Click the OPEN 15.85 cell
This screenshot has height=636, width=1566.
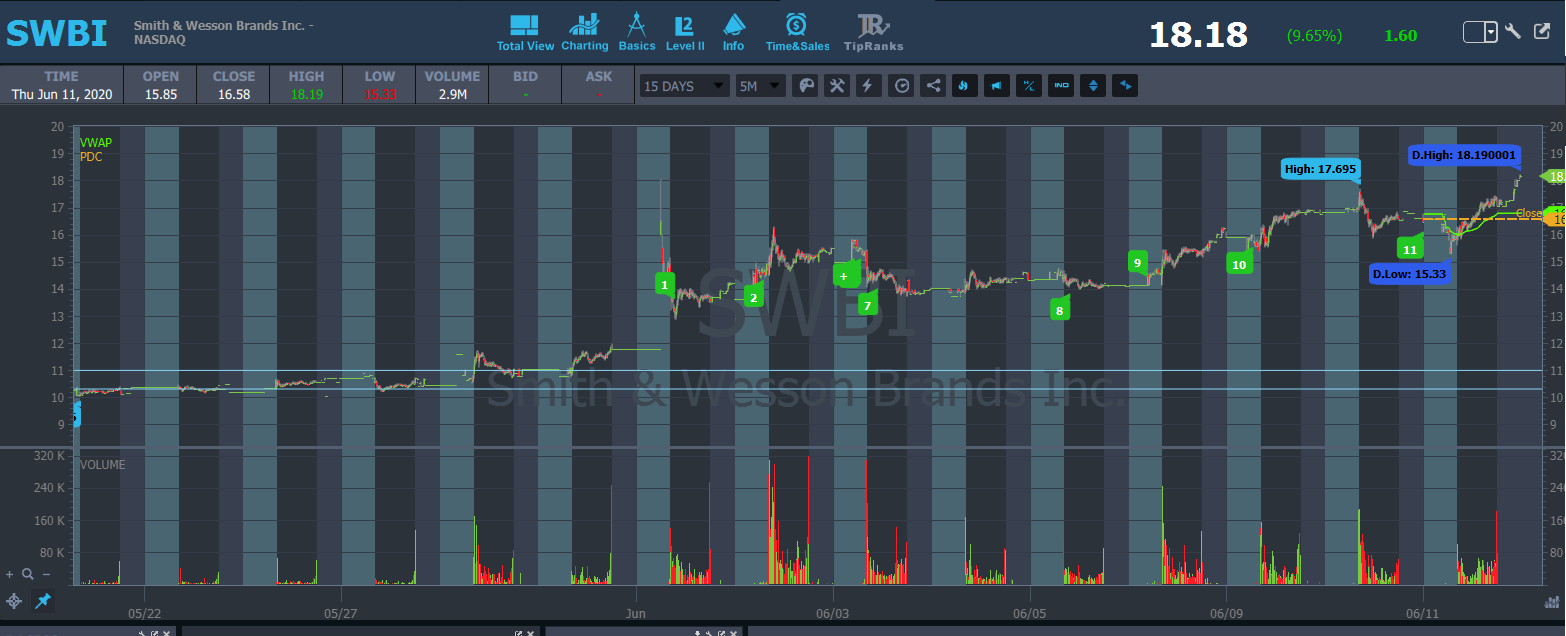coord(161,85)
